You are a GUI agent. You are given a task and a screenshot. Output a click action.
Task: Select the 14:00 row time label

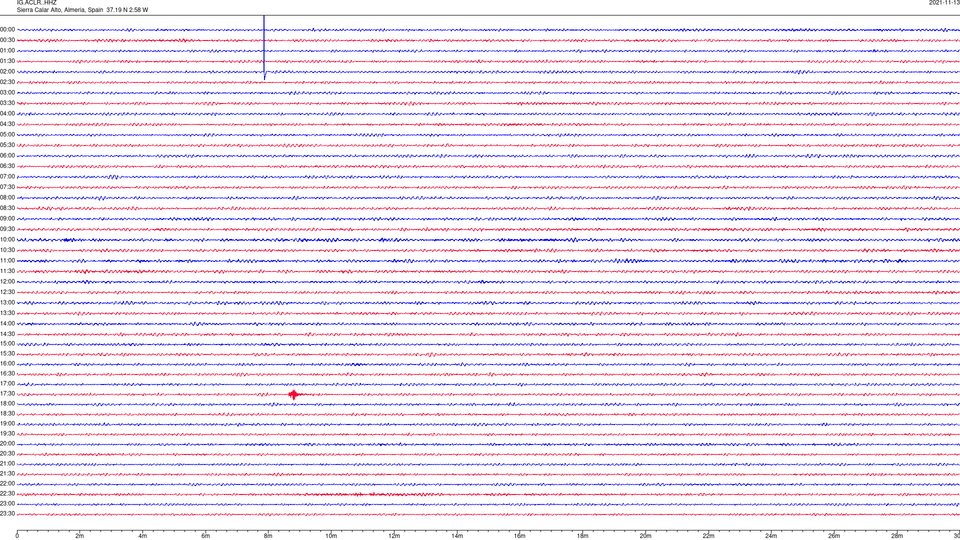[7, 323]
